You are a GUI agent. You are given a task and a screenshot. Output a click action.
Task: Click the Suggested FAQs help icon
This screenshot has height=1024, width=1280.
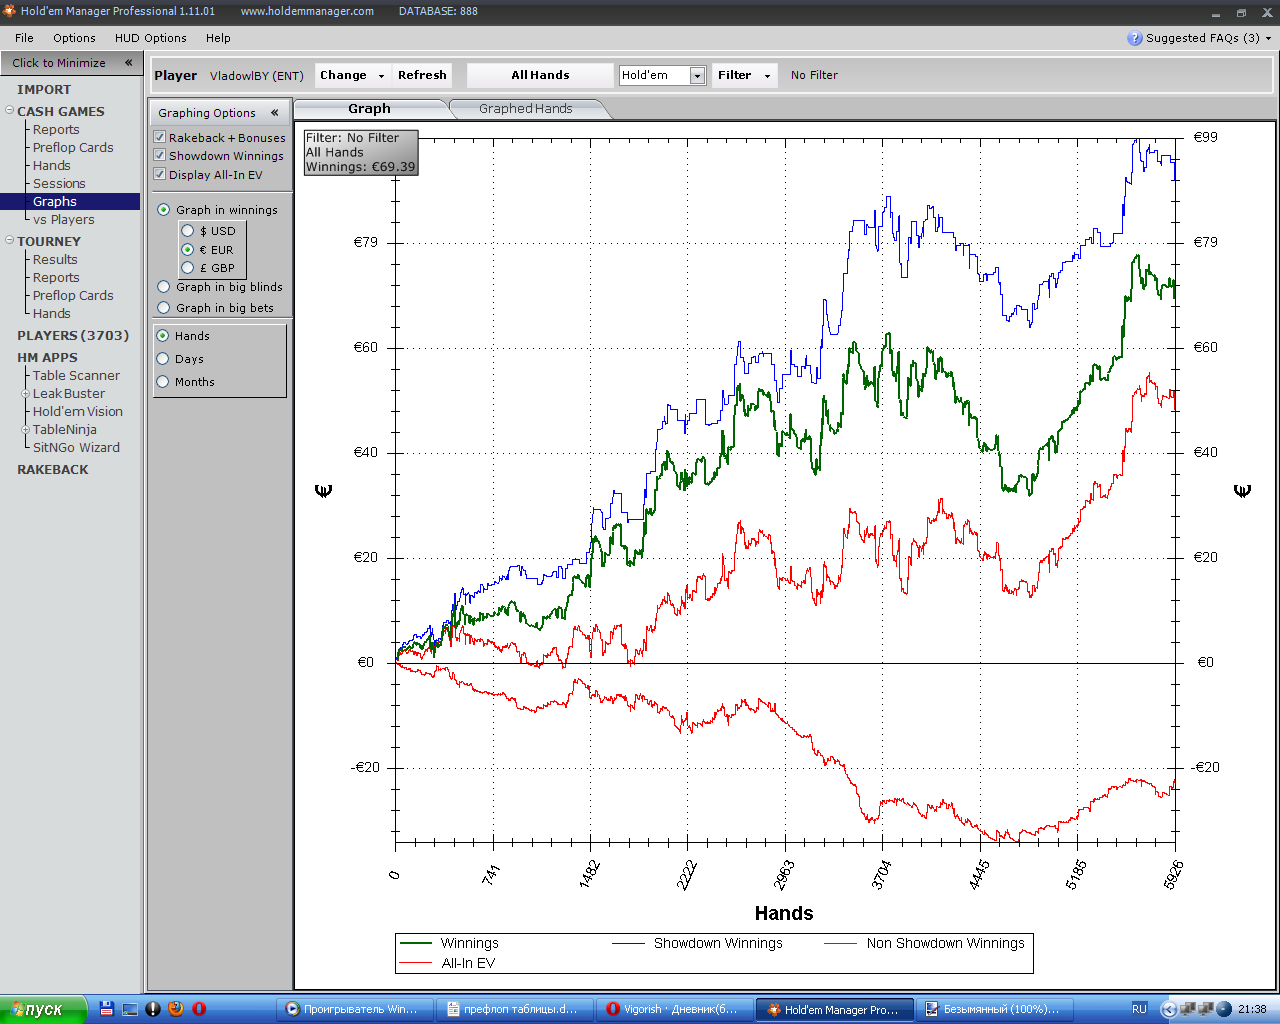click(x=1134, y=38)
